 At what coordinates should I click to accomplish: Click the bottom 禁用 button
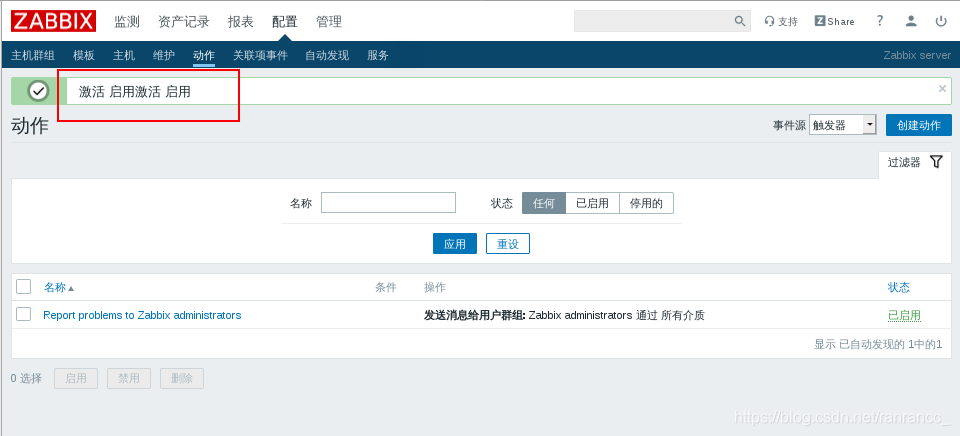[x=129, y=378]
